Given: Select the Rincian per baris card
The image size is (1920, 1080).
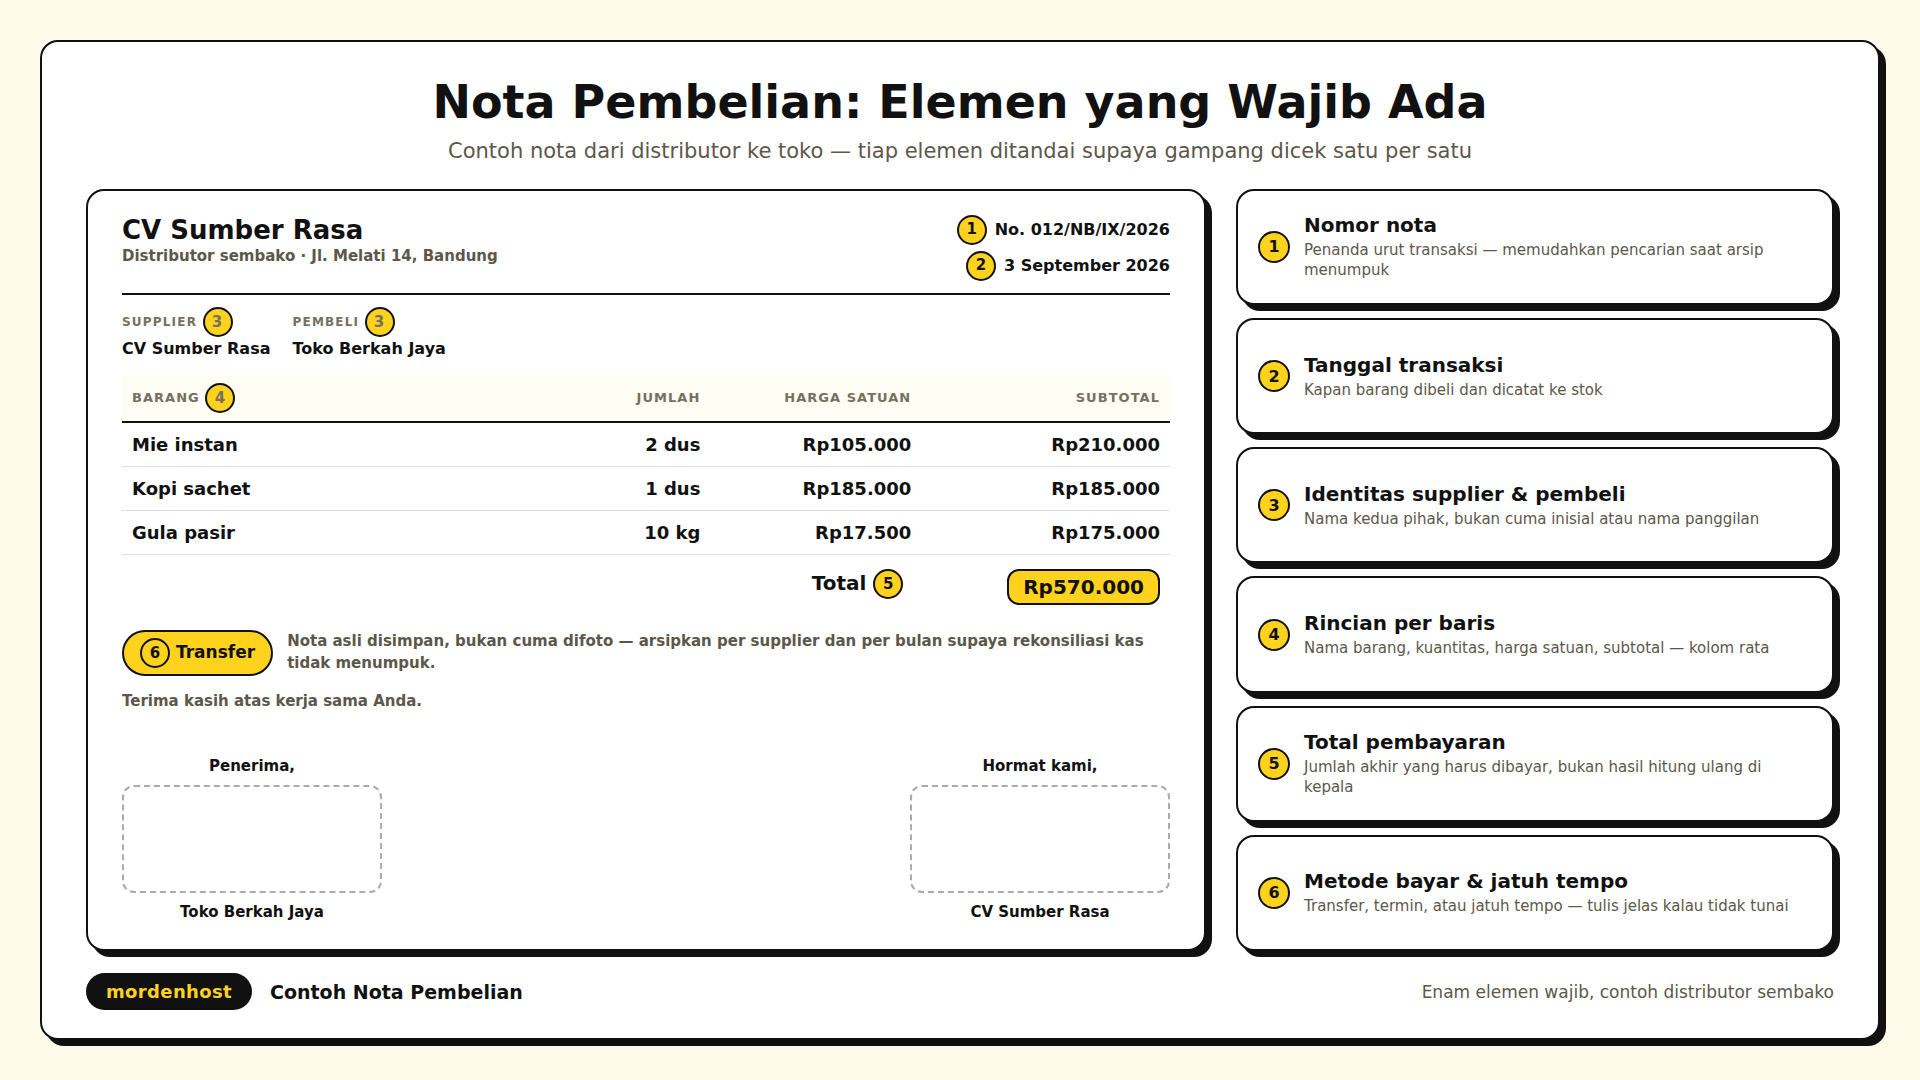Looking at the screenshot, I should (1535, 634).
